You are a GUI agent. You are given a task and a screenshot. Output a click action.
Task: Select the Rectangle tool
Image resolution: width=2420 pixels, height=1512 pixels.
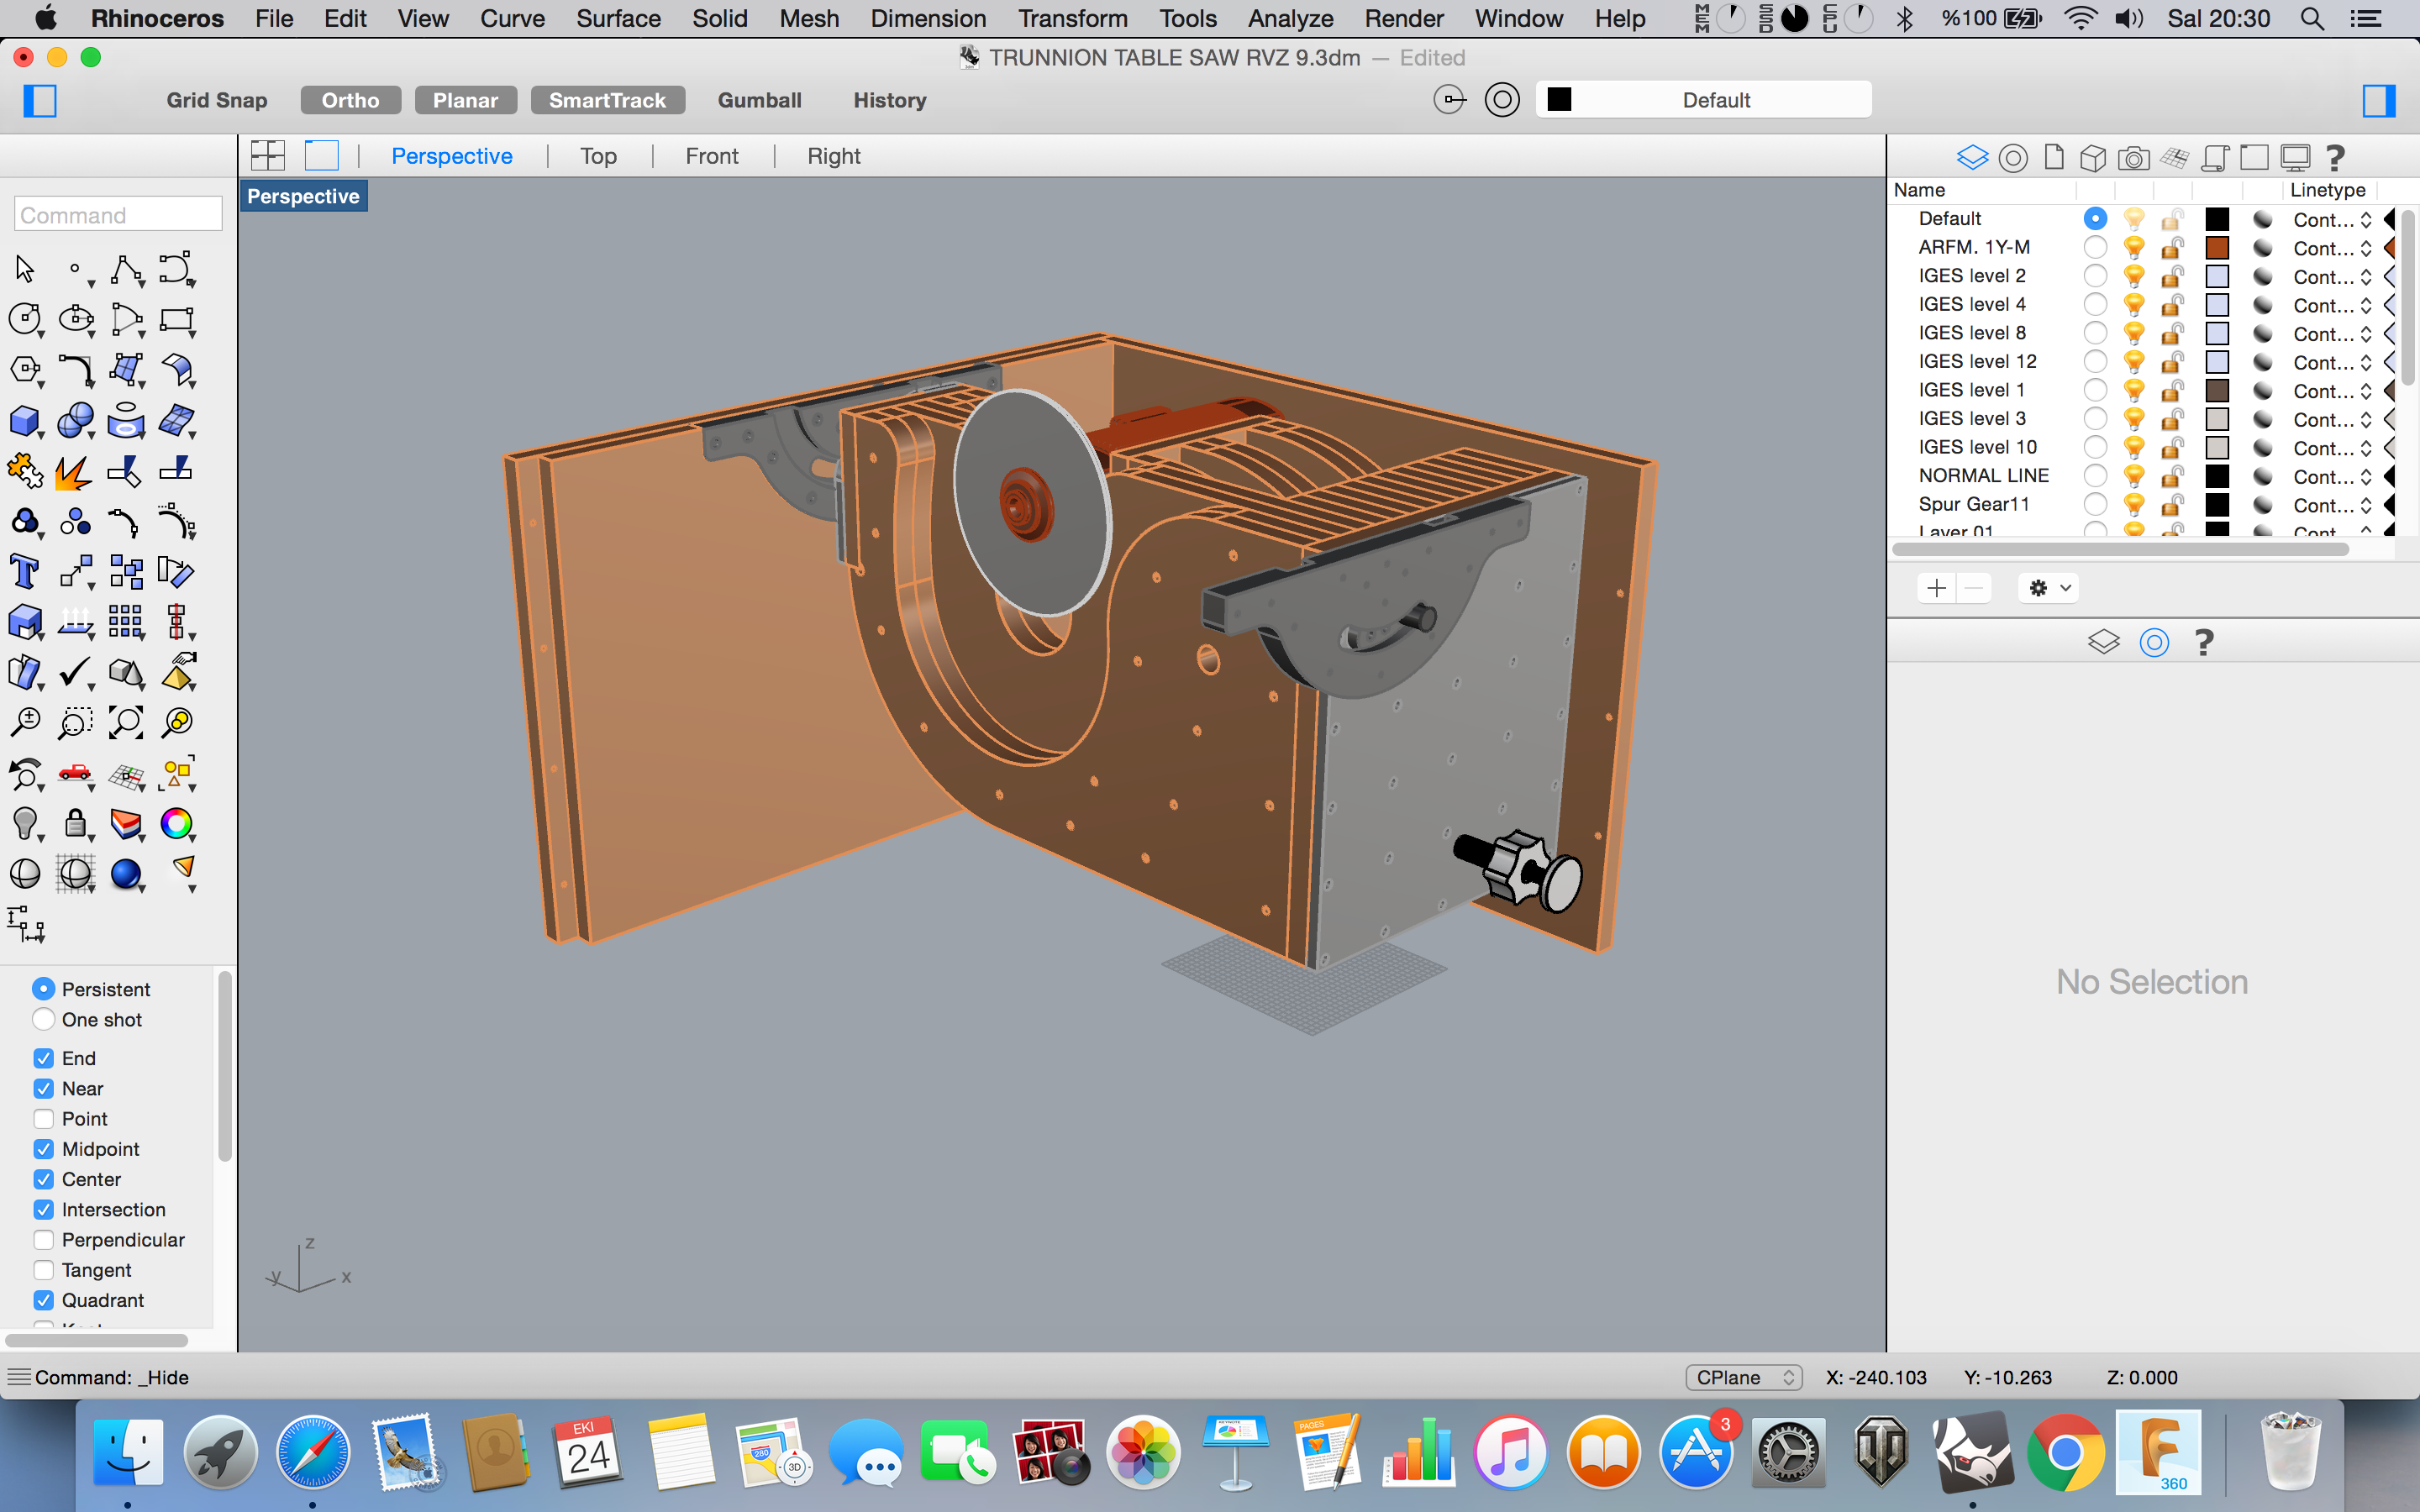click(177, 319)
